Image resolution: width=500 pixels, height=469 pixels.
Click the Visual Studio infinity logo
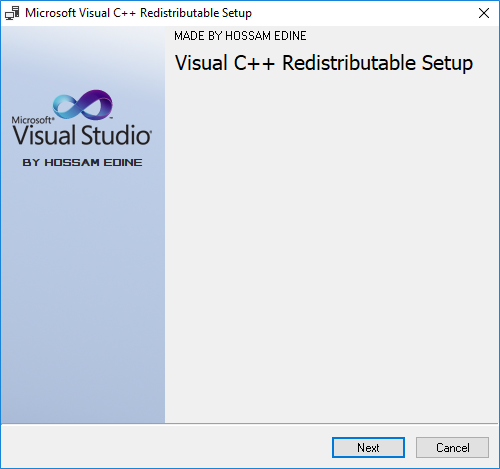tap(83, 105)
